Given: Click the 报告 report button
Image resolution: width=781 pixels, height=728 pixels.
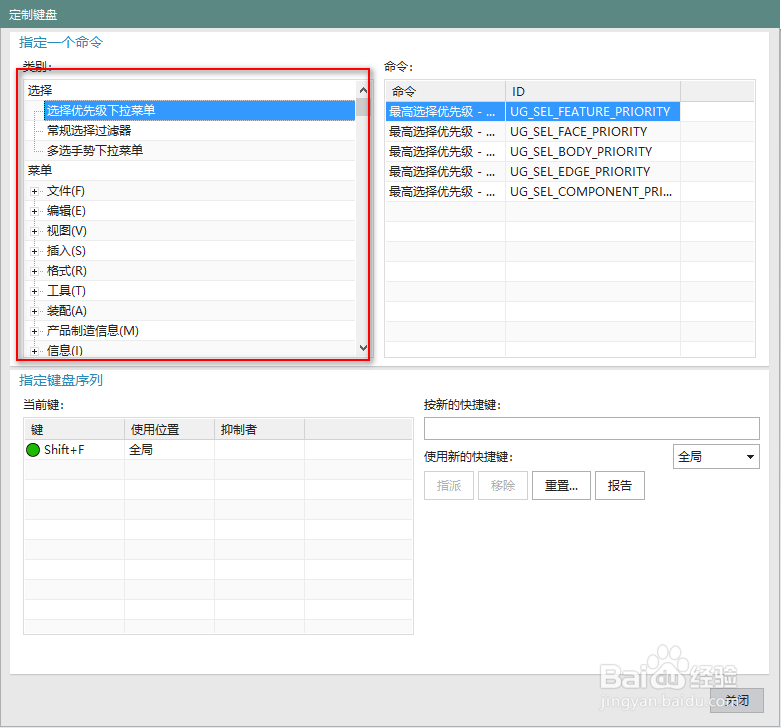Looking at the screenshot, I should (x=620, y=485).
